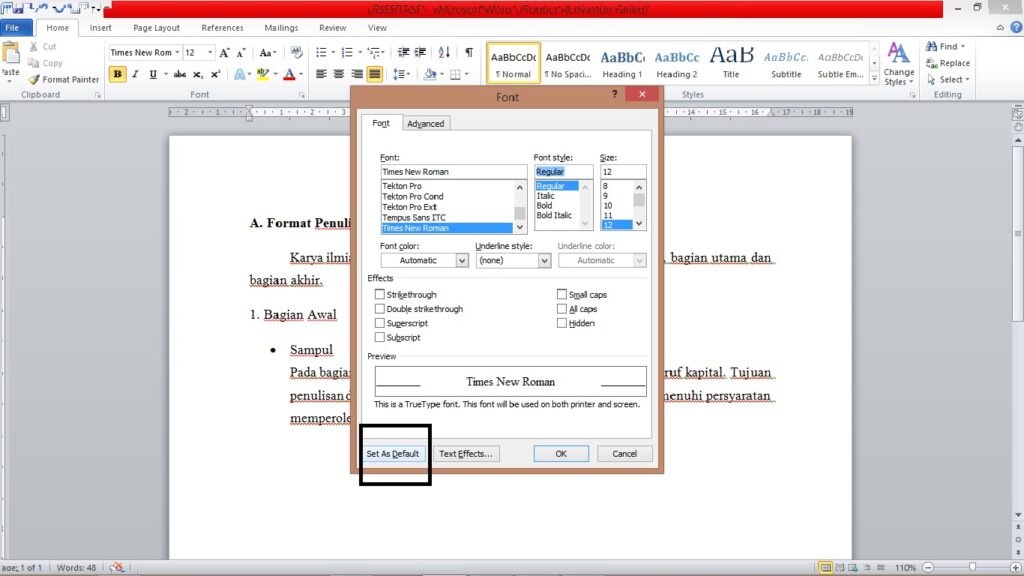This screenshot has width=1024, height=576.
Task: Click Cancel in the Font dialog
Action: click(624, 454)
